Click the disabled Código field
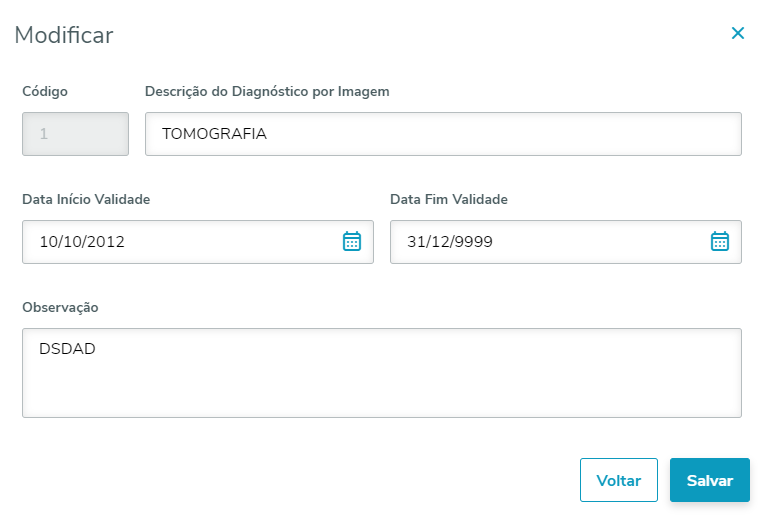 point(75,134)
